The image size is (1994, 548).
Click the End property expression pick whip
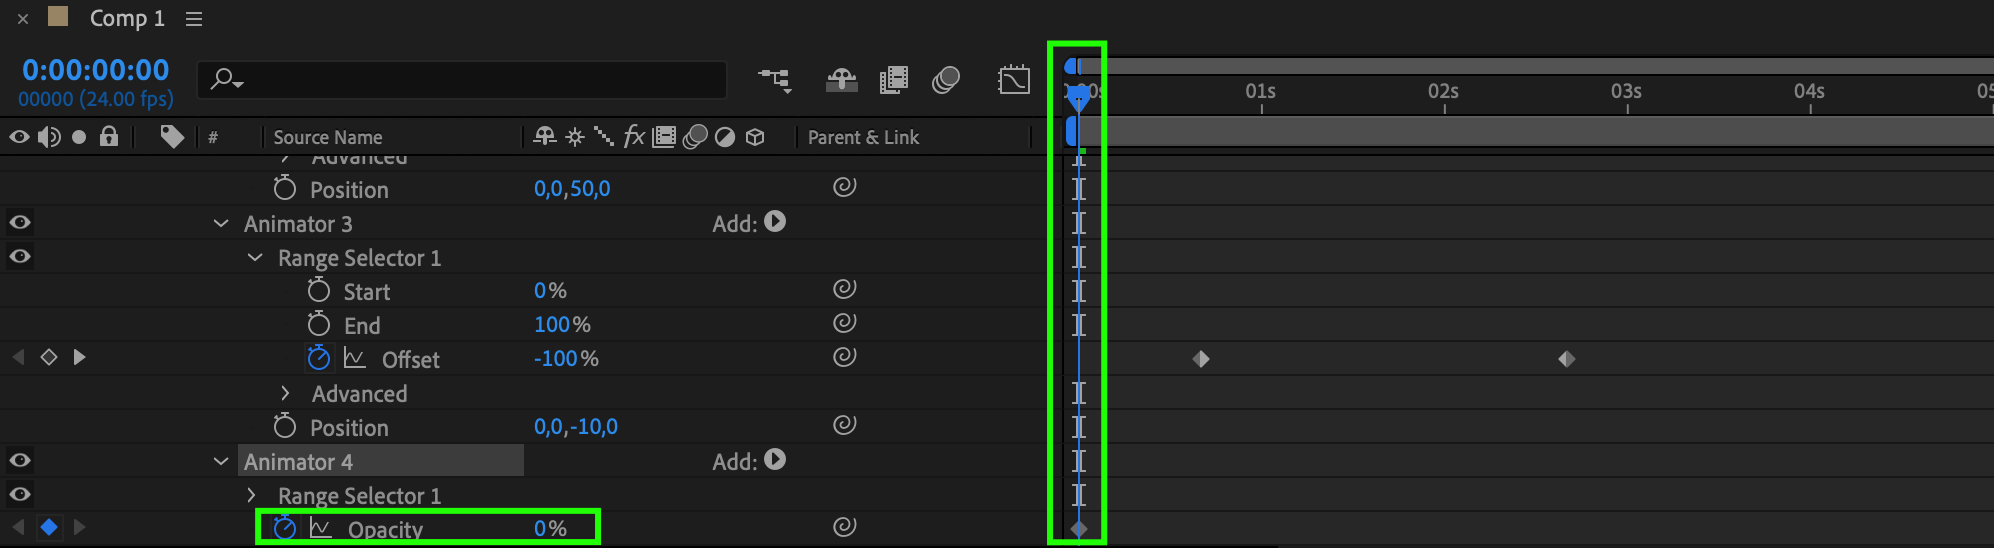[x=845, y=322]
